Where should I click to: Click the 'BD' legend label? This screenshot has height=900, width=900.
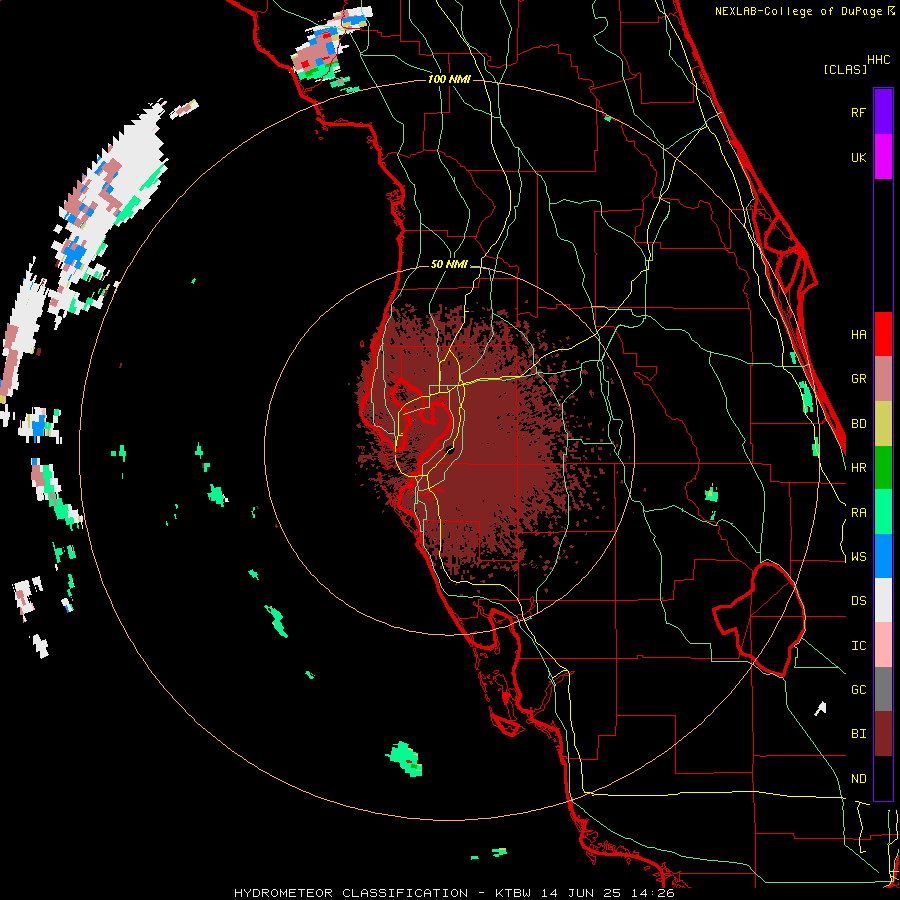click(858, 424)
